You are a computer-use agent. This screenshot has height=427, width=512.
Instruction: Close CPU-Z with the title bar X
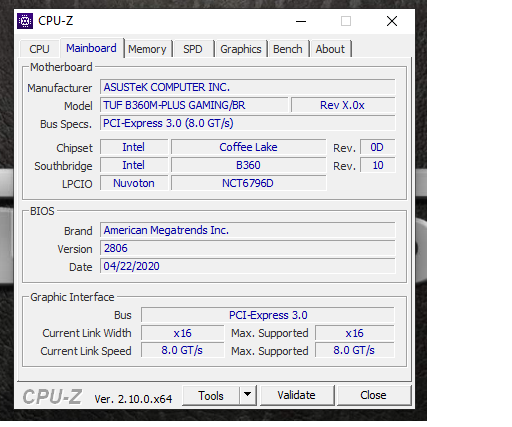[x=392, y=21]
